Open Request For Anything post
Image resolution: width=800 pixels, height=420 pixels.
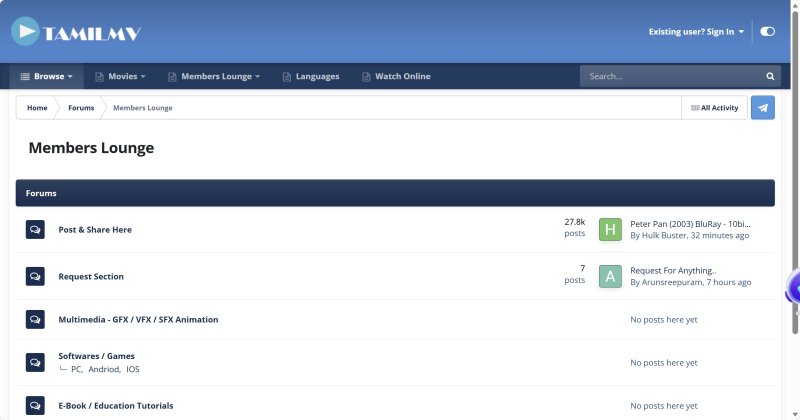pos(673,270)
